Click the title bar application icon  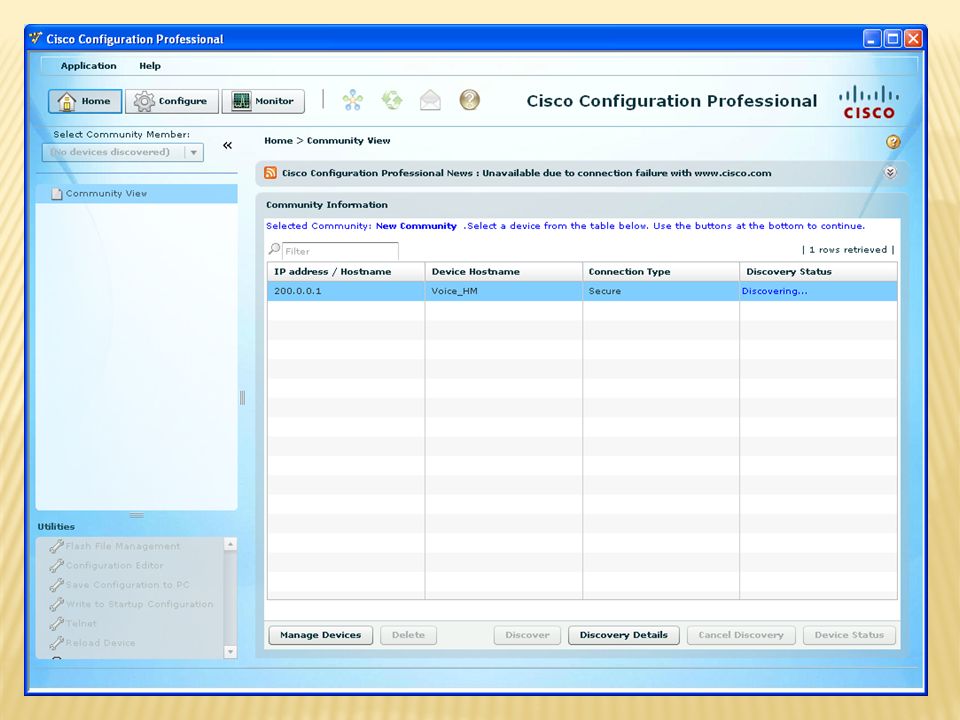(36, 38)
